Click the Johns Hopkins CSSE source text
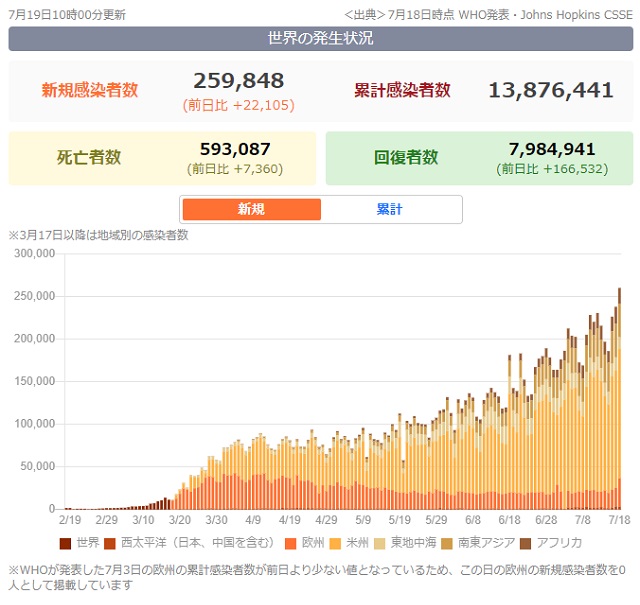 pyautogui.click(x=577, y=15)
